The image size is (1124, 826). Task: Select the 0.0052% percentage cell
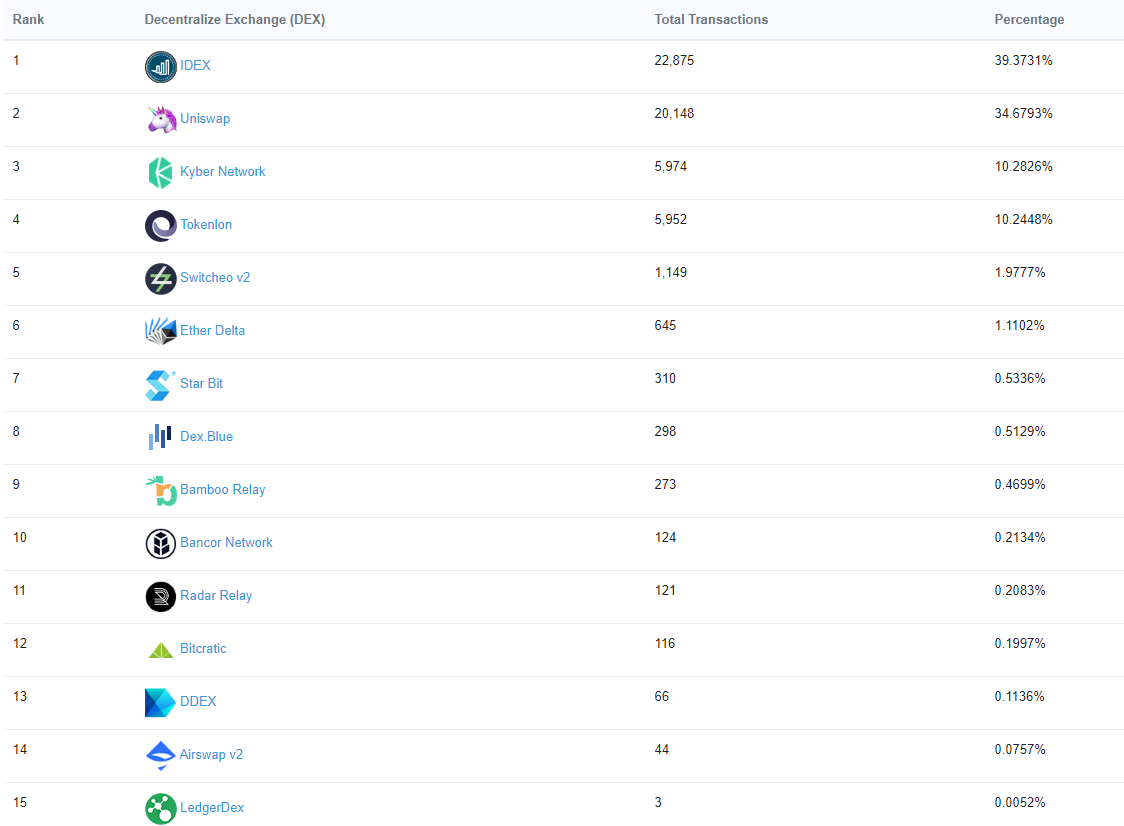click(1019, 803)
